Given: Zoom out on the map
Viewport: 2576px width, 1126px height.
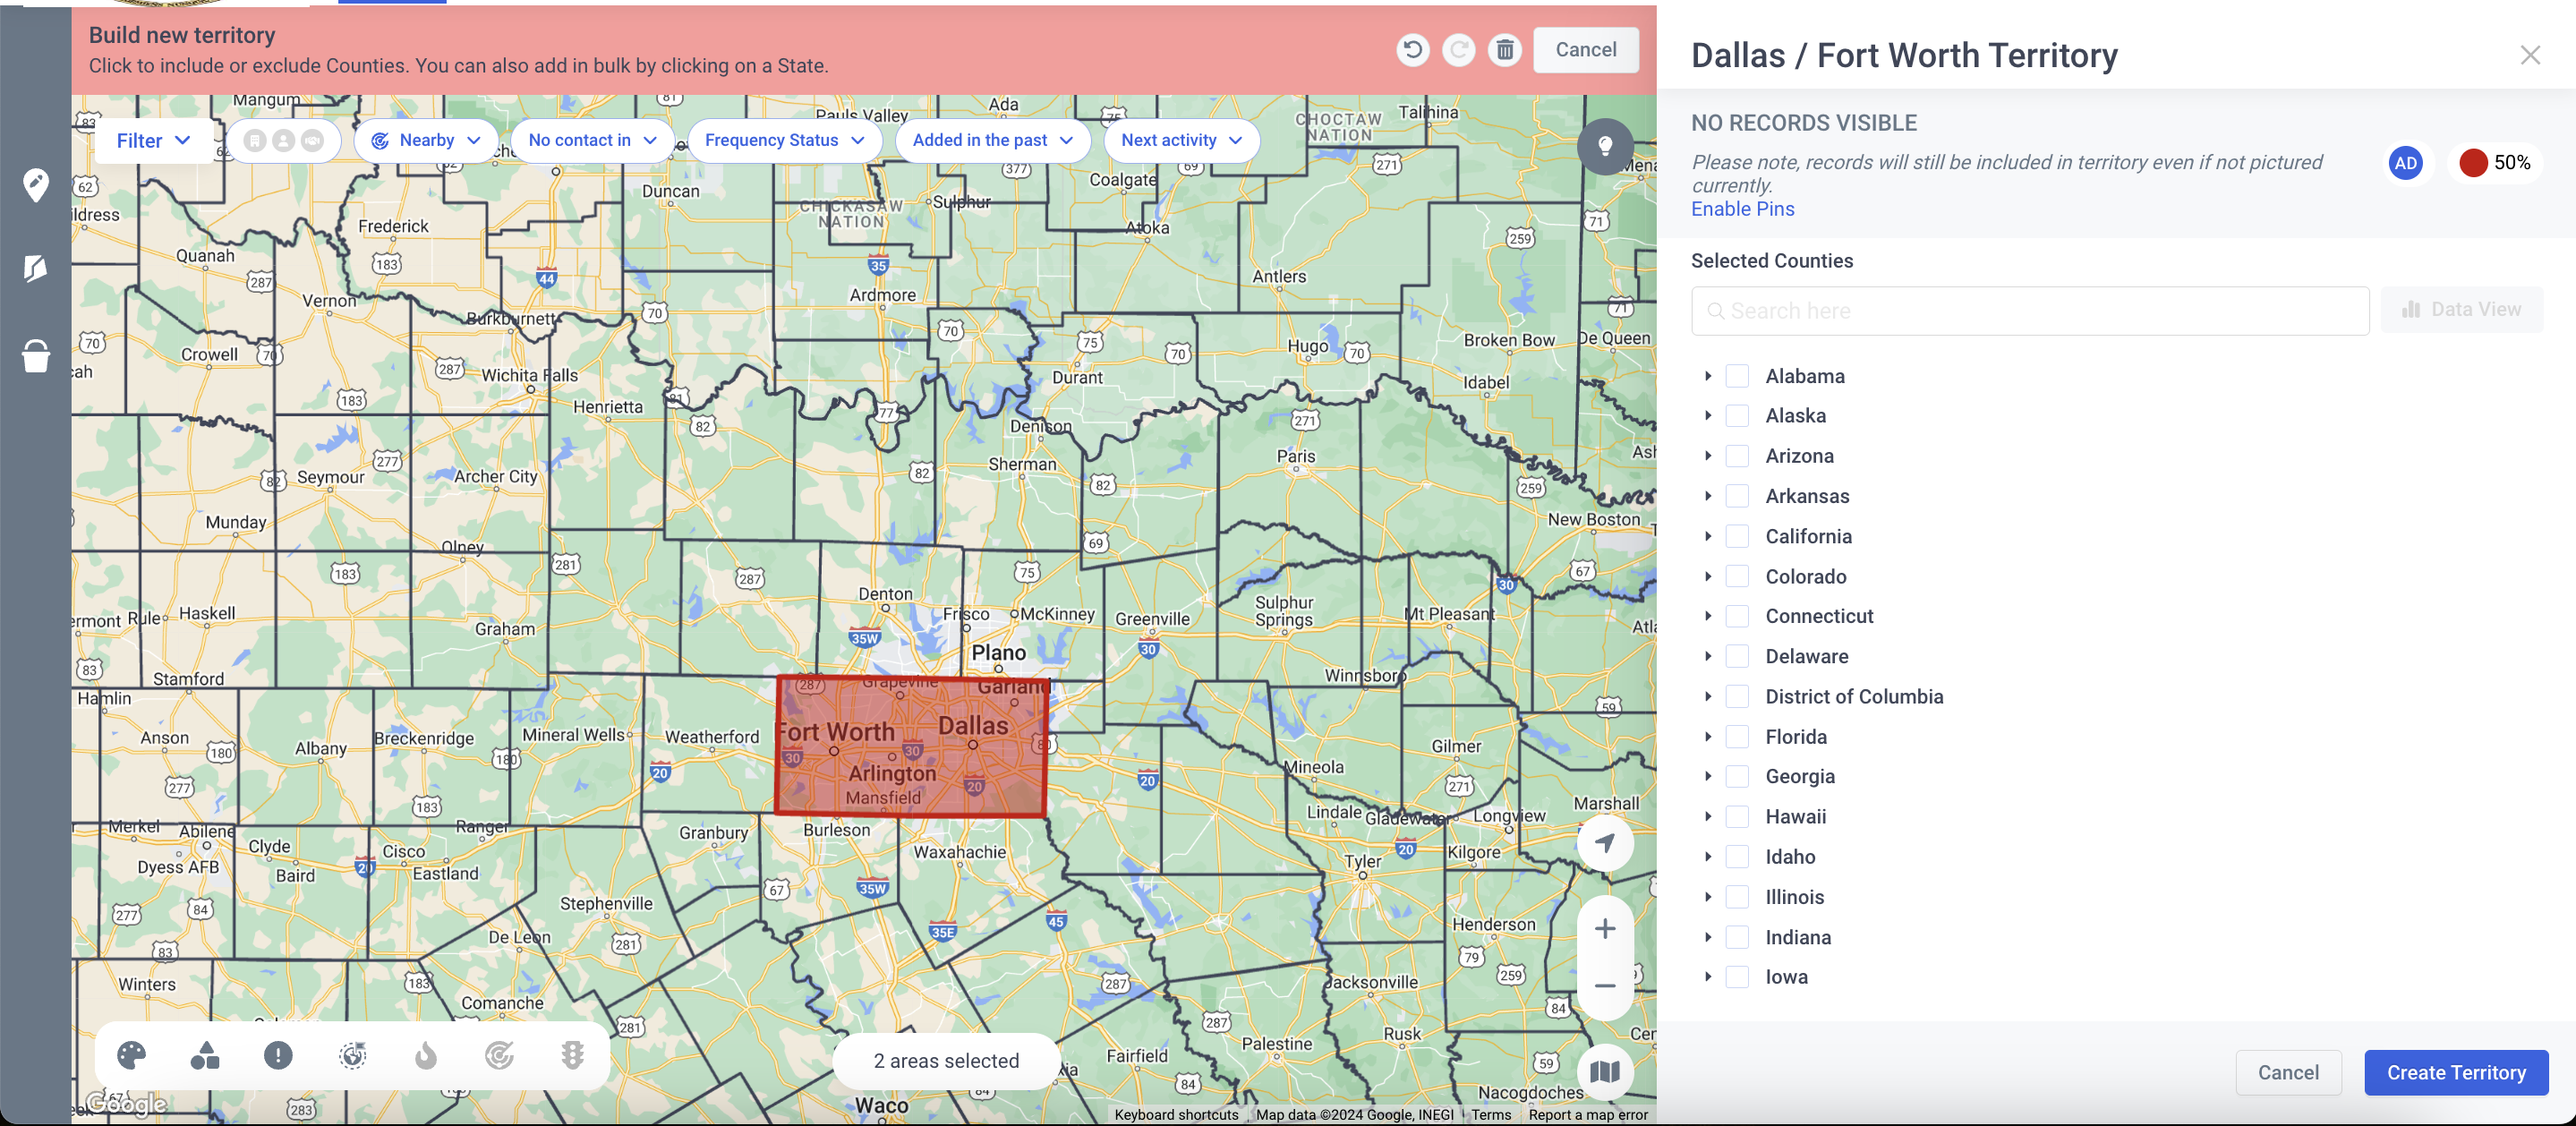Looking at the screenshot, I should tap(1605, 986).
